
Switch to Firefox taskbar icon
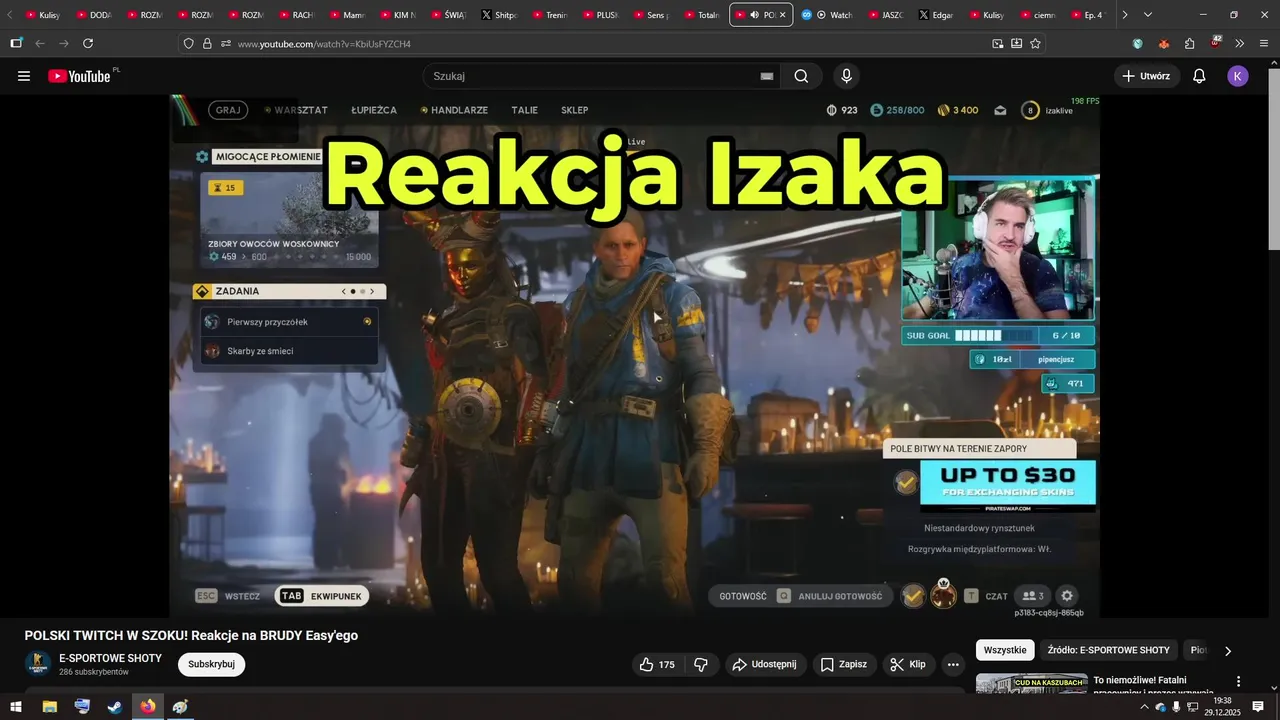pyautogui.click(x=148, y=707)
